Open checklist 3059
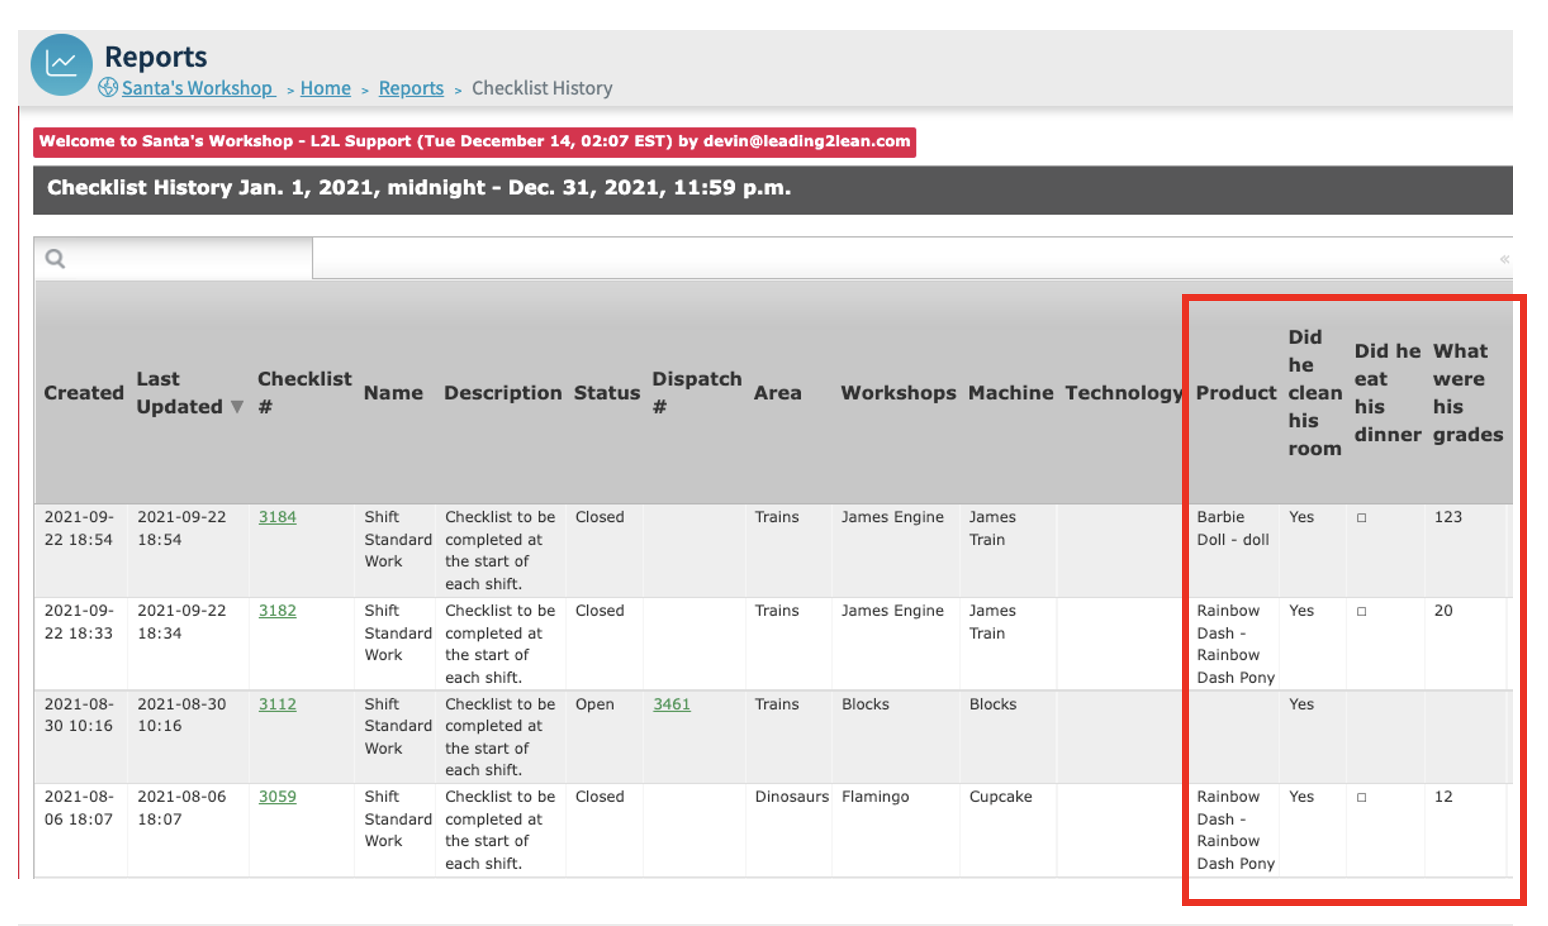1548x926 pixels. coord(277,797)
